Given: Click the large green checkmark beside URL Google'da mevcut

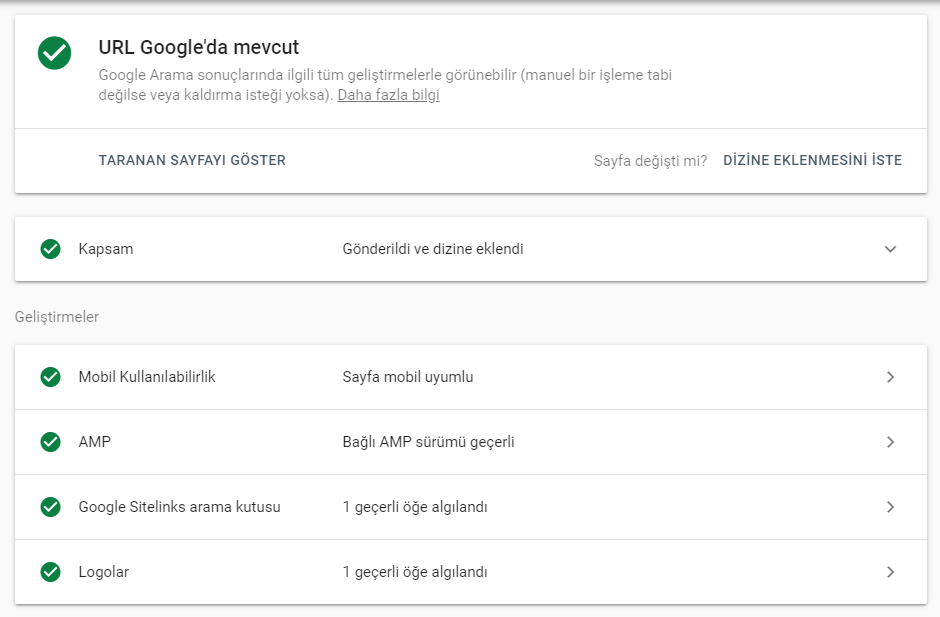Looking at the screenshot, I should click(x=54, y=53).
